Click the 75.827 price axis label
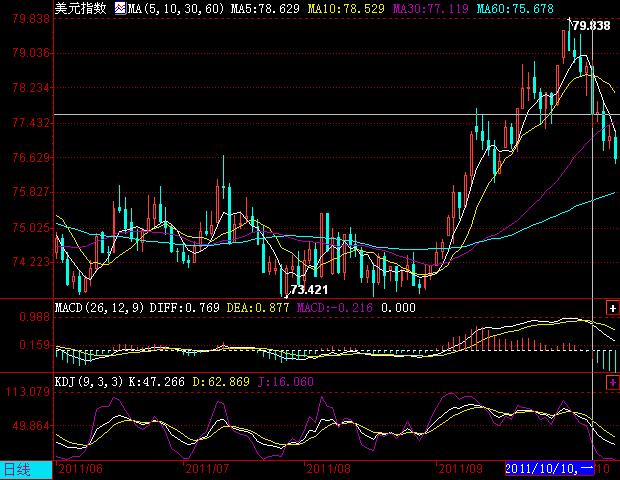The height and width of the screenshot is (480, 620). point(31,192)
